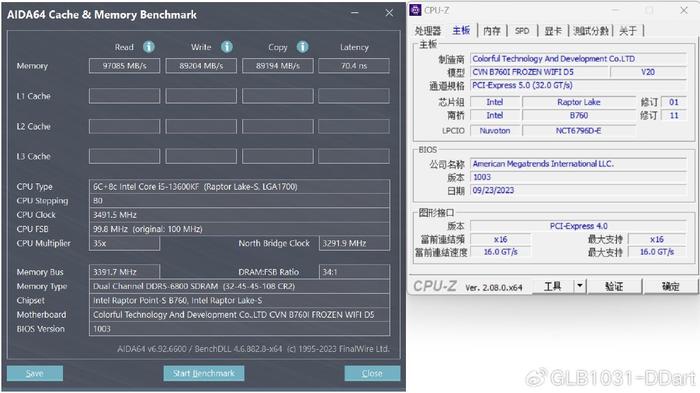Click the 验证 button

tap(614, 286)
